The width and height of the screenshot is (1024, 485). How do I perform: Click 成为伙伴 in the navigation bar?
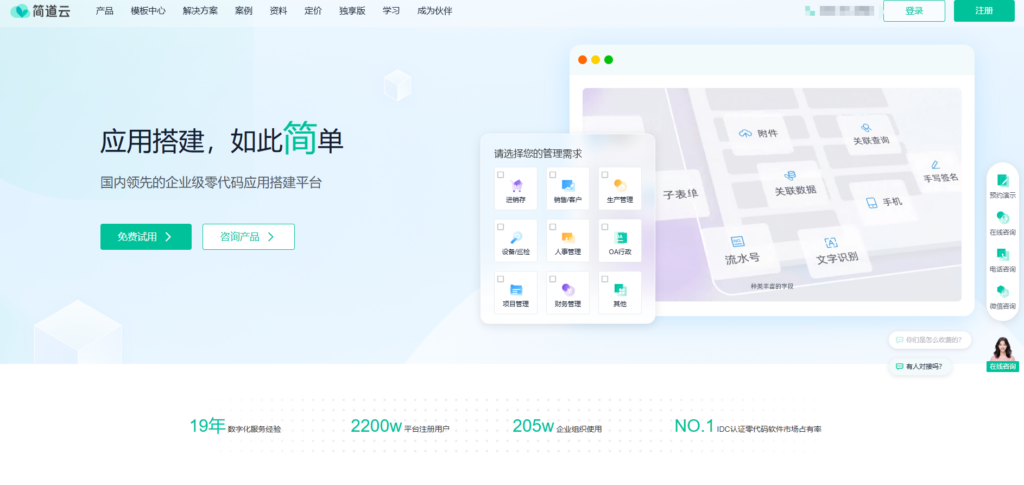tap(434, 11)
